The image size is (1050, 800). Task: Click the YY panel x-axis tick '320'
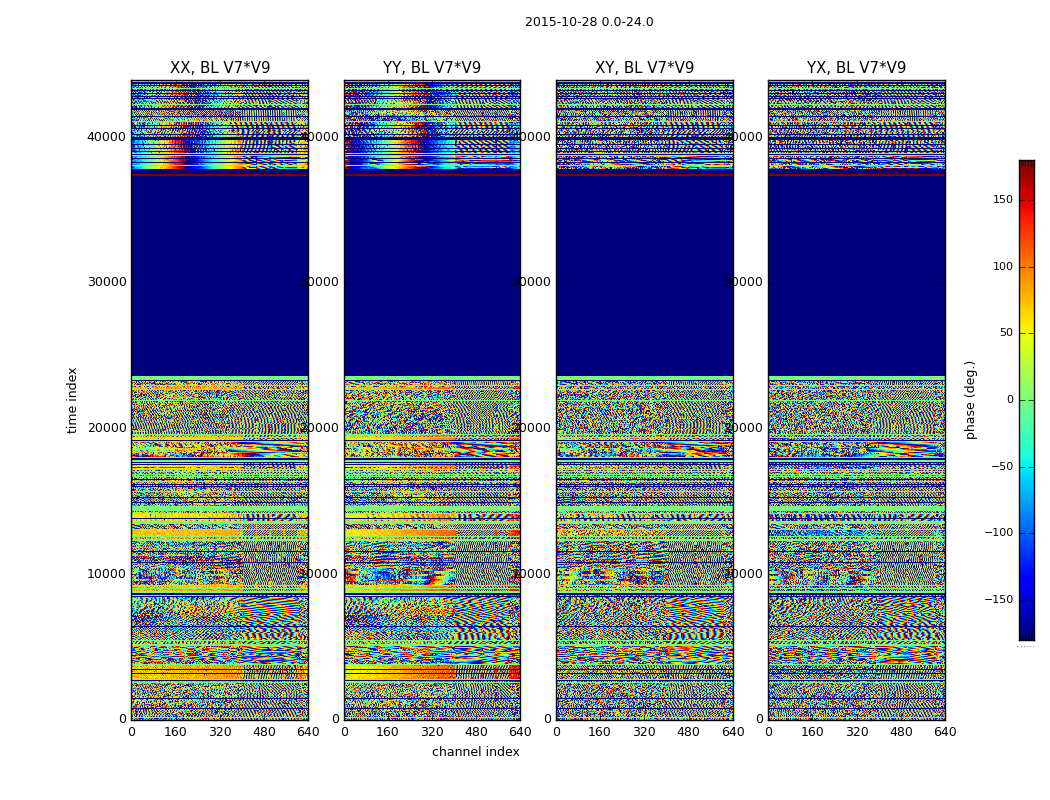432,732
